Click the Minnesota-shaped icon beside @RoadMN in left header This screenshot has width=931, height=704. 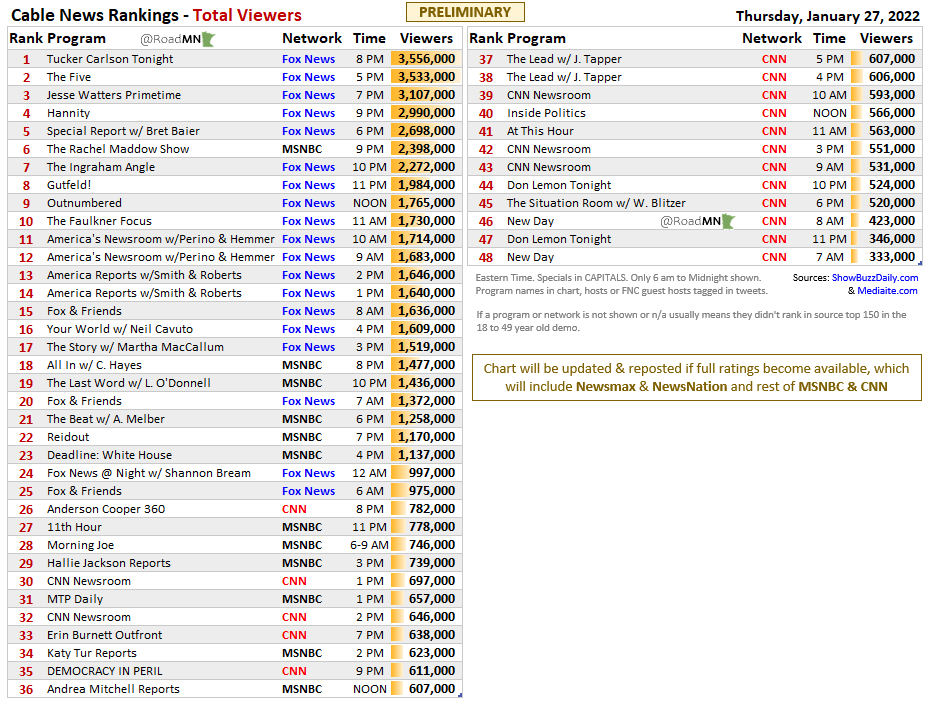pos(208,40)
